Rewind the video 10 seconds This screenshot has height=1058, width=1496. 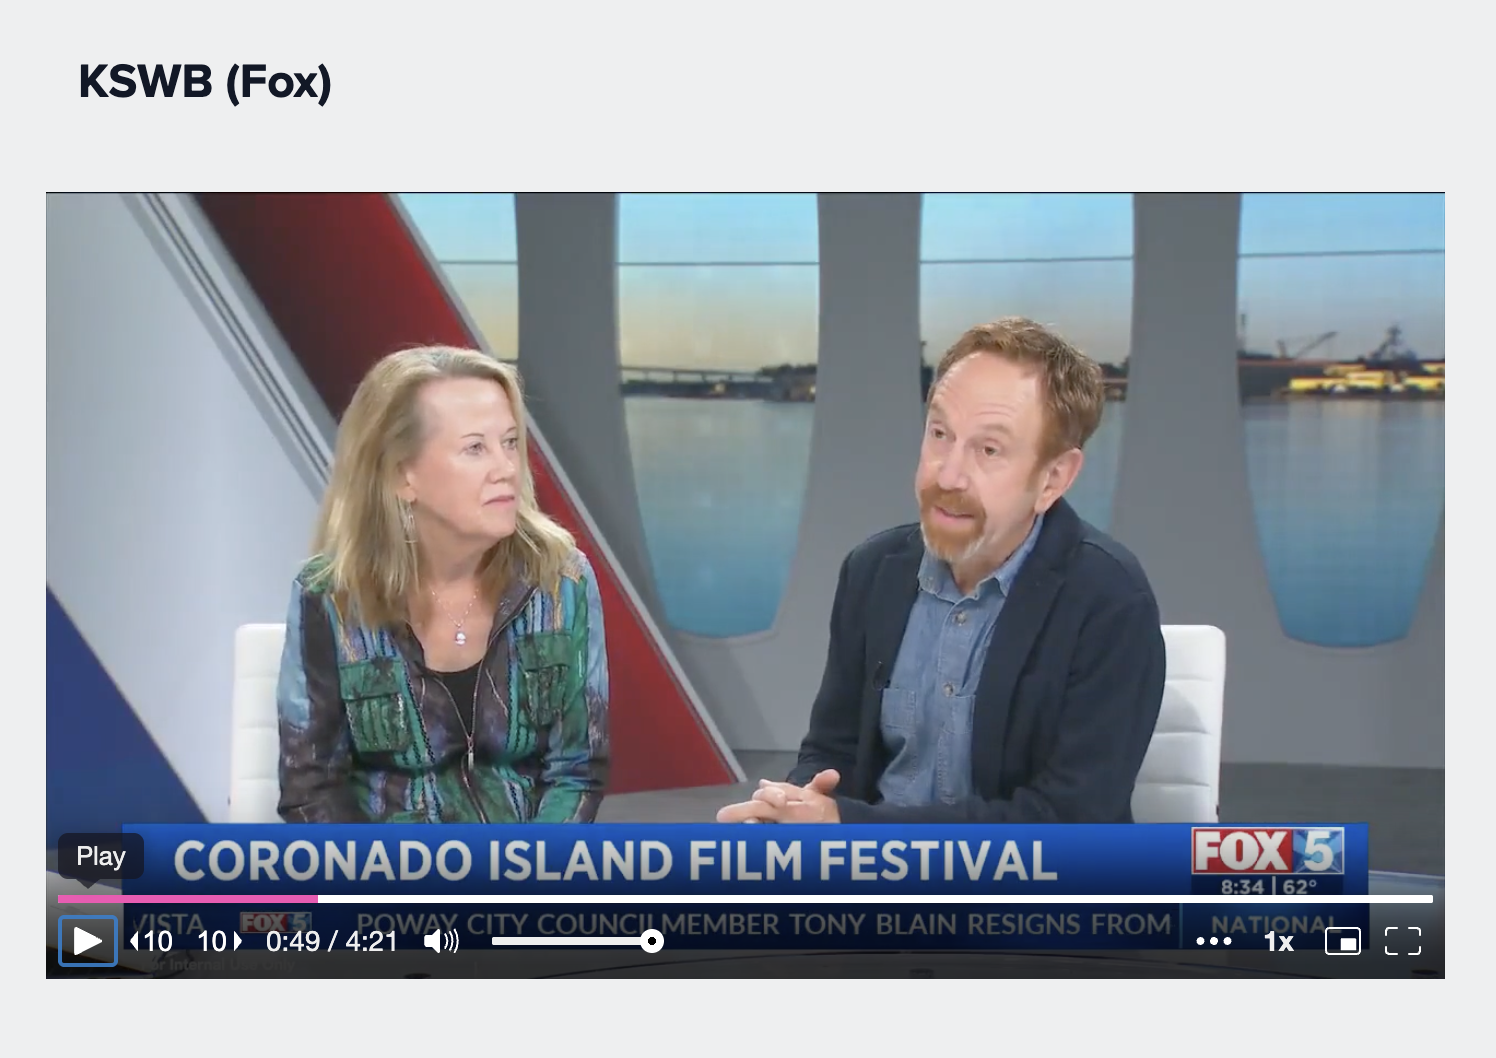coord(152,941)
